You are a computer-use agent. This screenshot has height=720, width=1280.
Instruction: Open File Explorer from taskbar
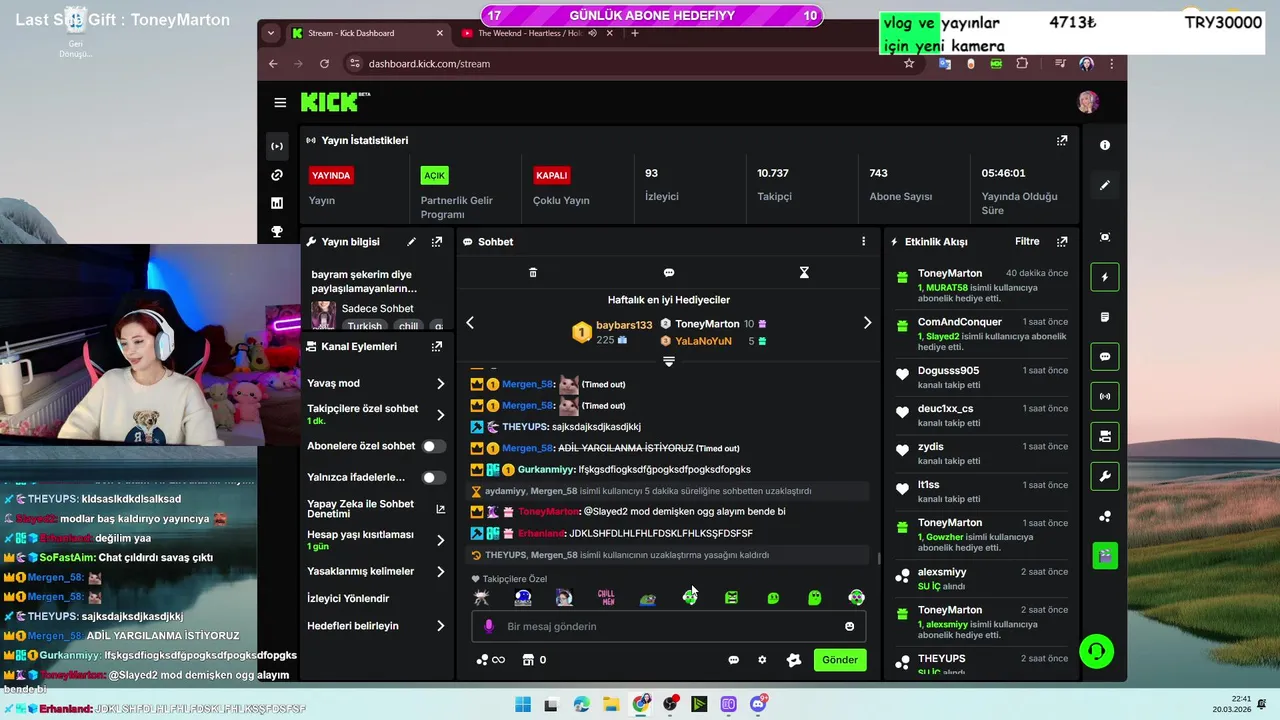(611, 704)
